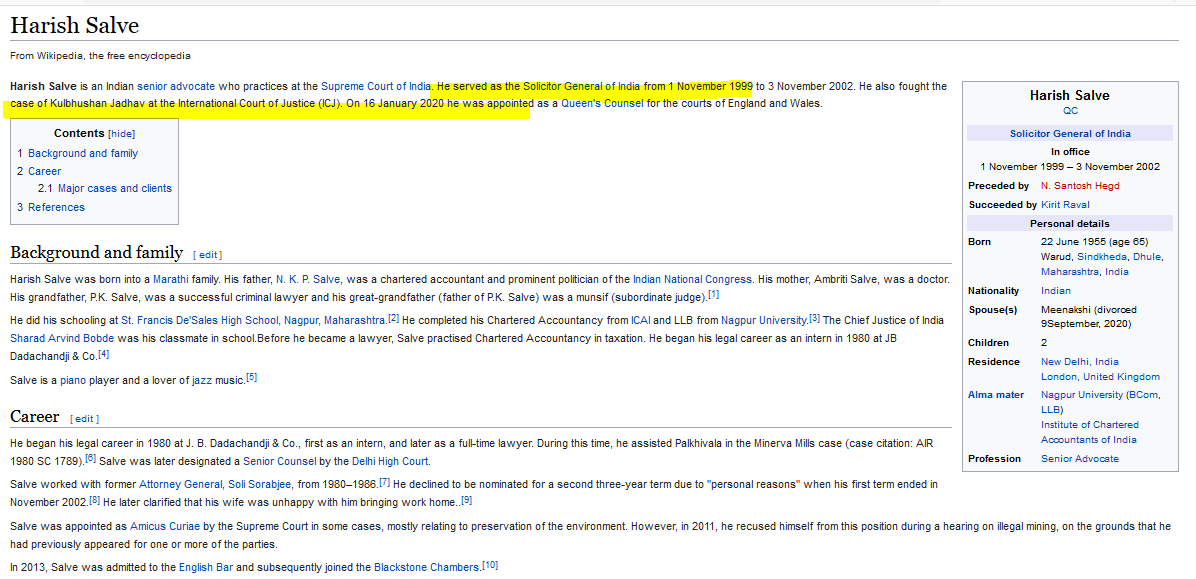Open citation [1] after subordinate judge

pos(714,294)
